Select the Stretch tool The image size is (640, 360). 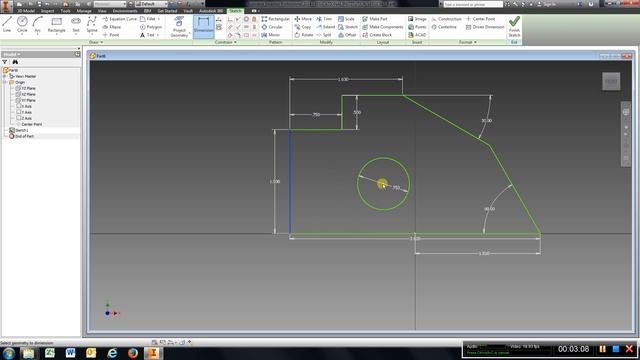[348, 27]
